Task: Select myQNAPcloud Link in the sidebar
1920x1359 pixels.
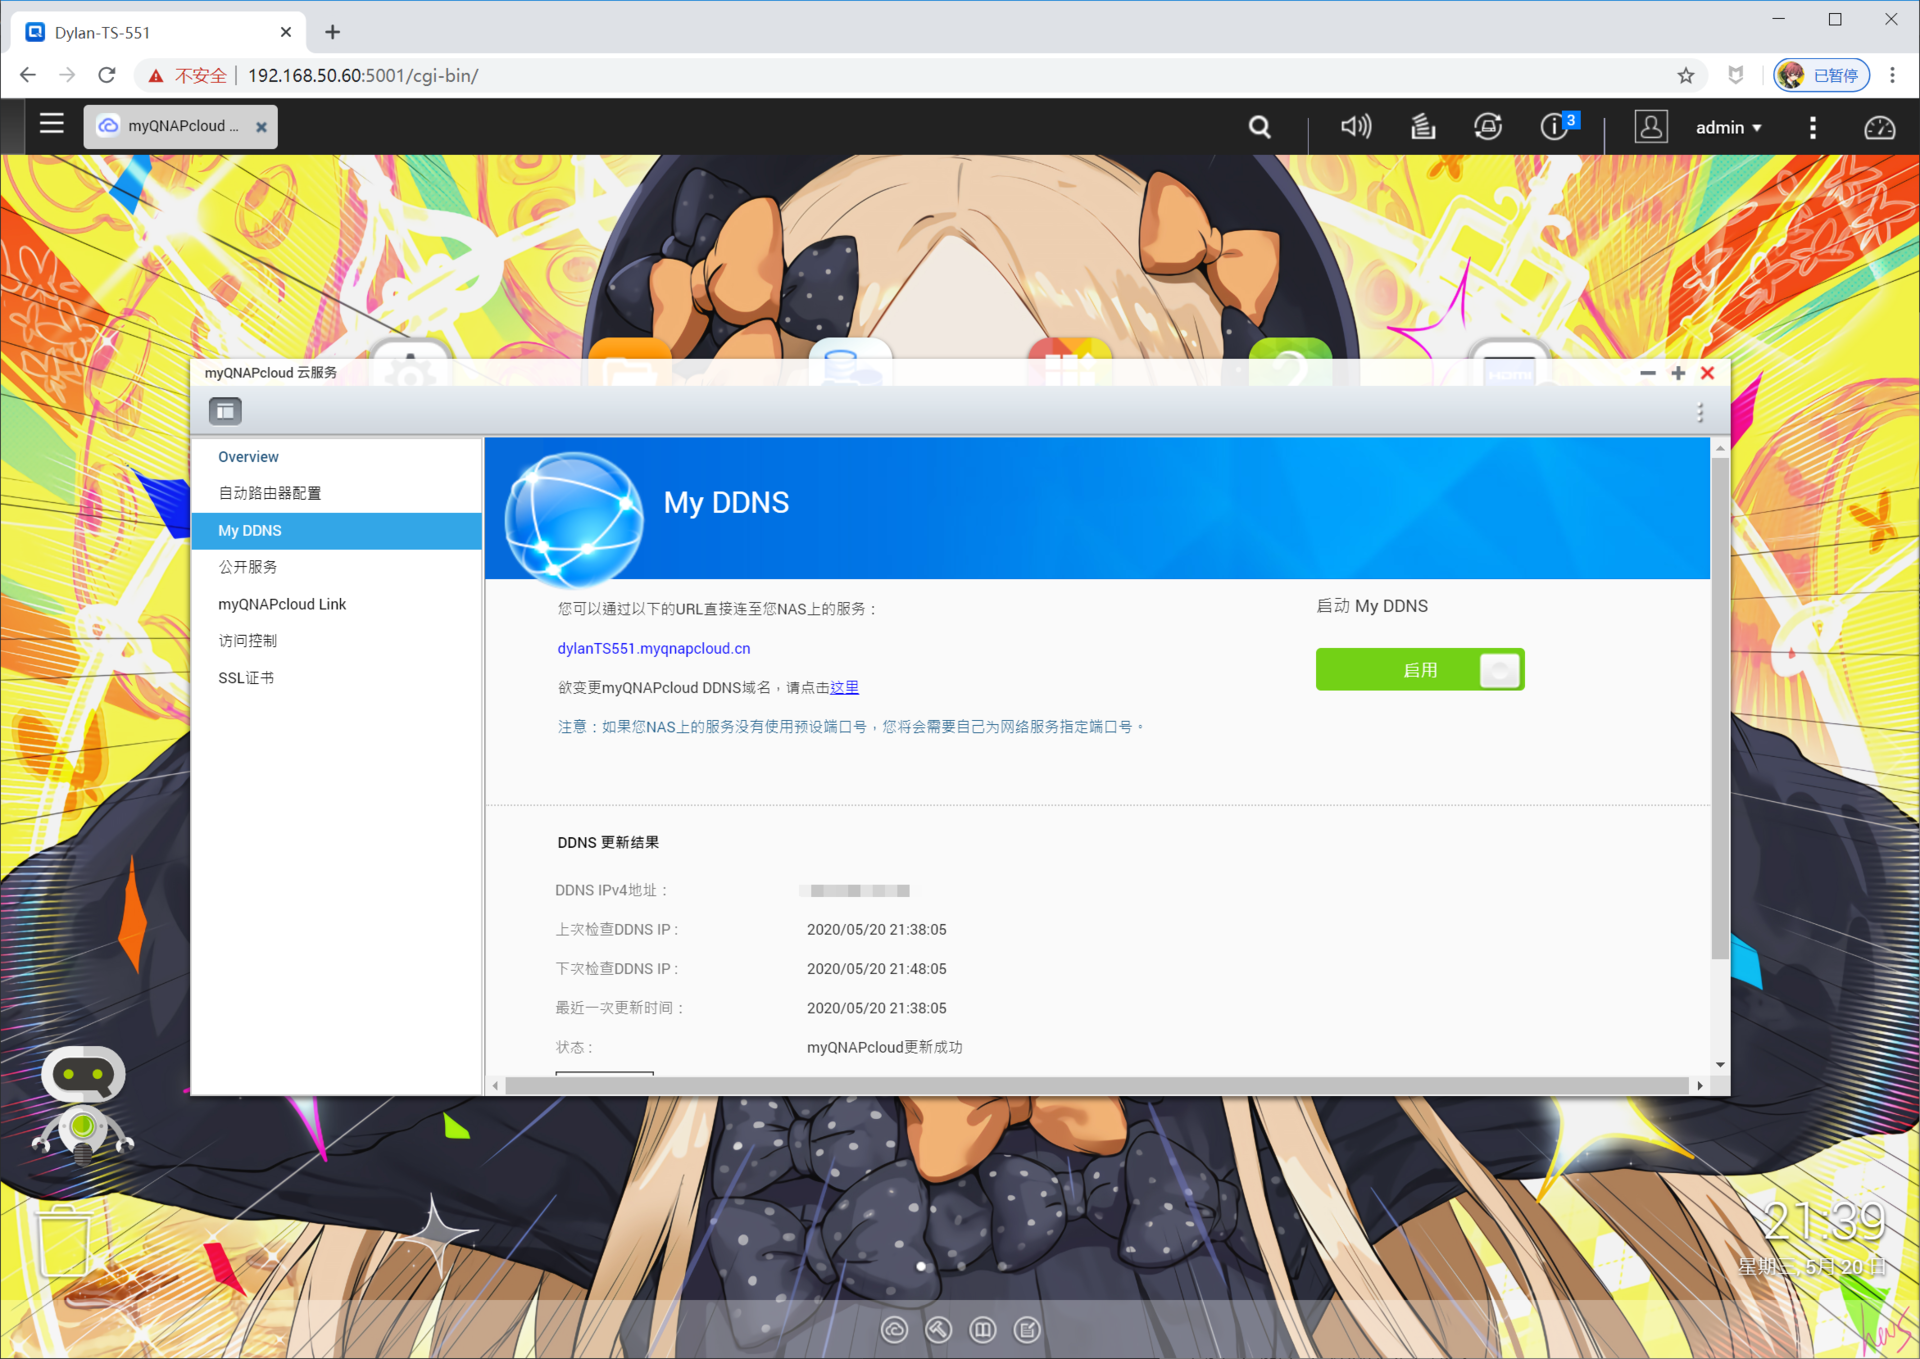Action: coord(282,604)
